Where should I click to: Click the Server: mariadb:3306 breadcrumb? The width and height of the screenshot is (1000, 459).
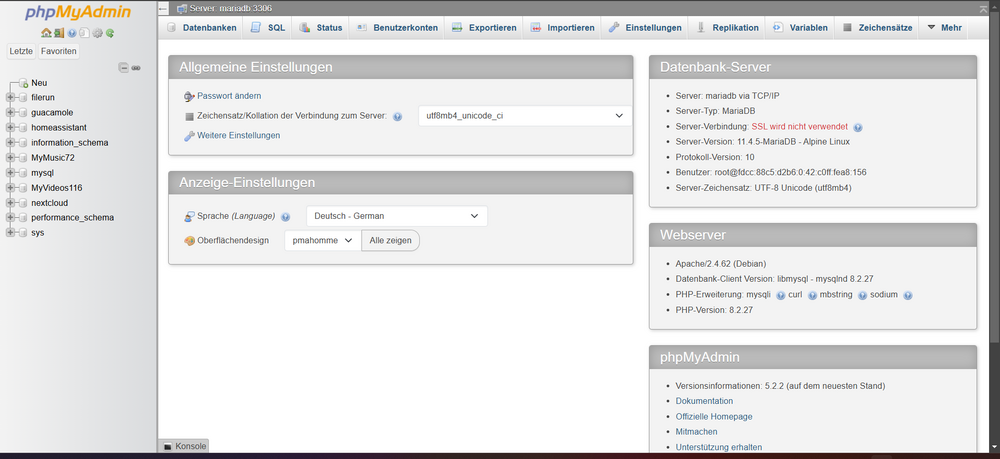(x=230, y=8)
